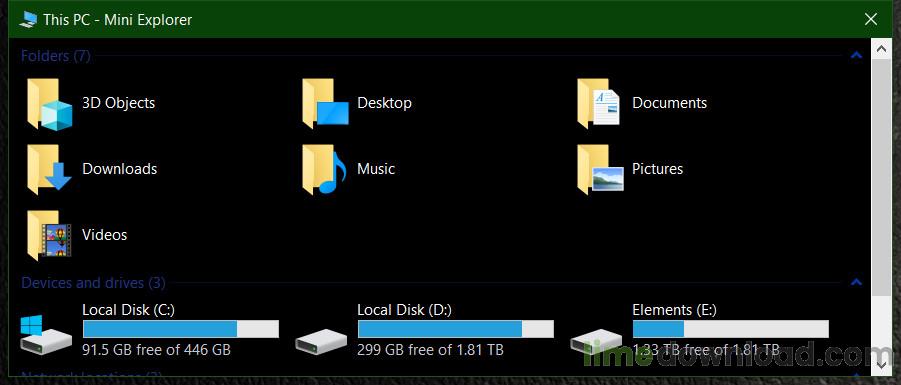Select the Music folder icon
The width and height of the screenshot is (901, 385).
coord(325,170)
